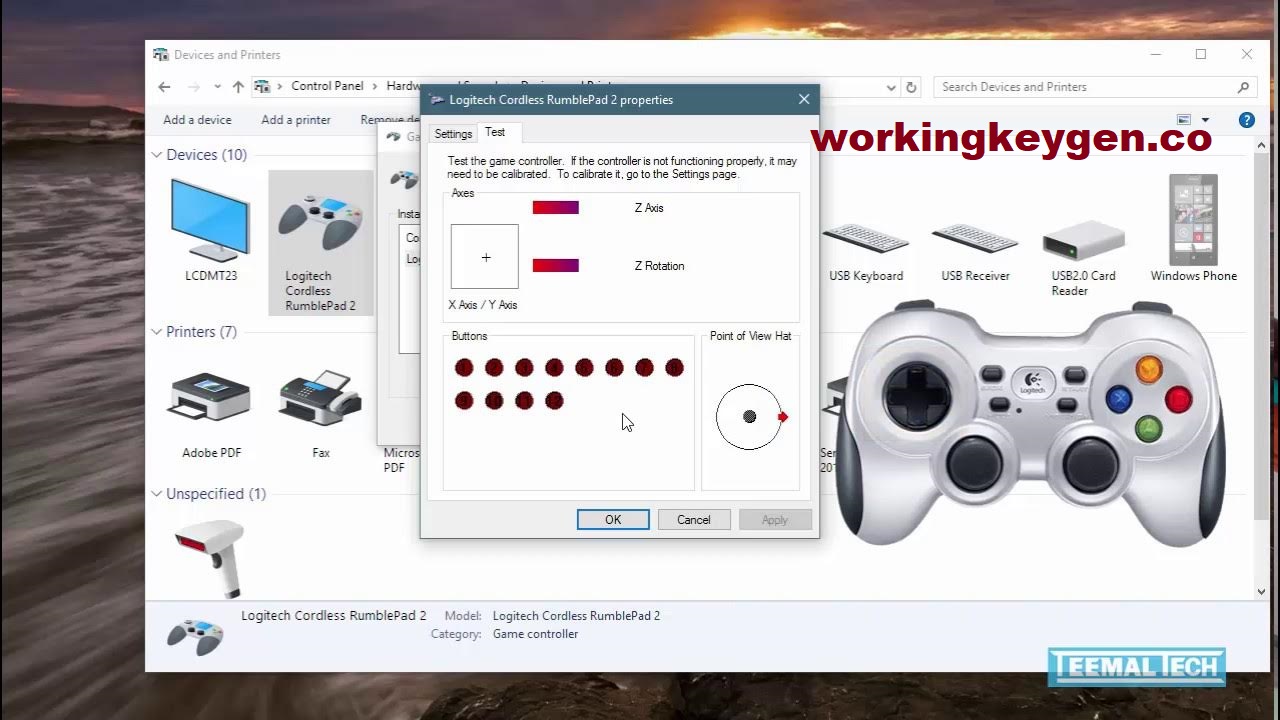Switch to the Settings tab
The height and width of the screenshot is (720, 1280).
point(452,133)
